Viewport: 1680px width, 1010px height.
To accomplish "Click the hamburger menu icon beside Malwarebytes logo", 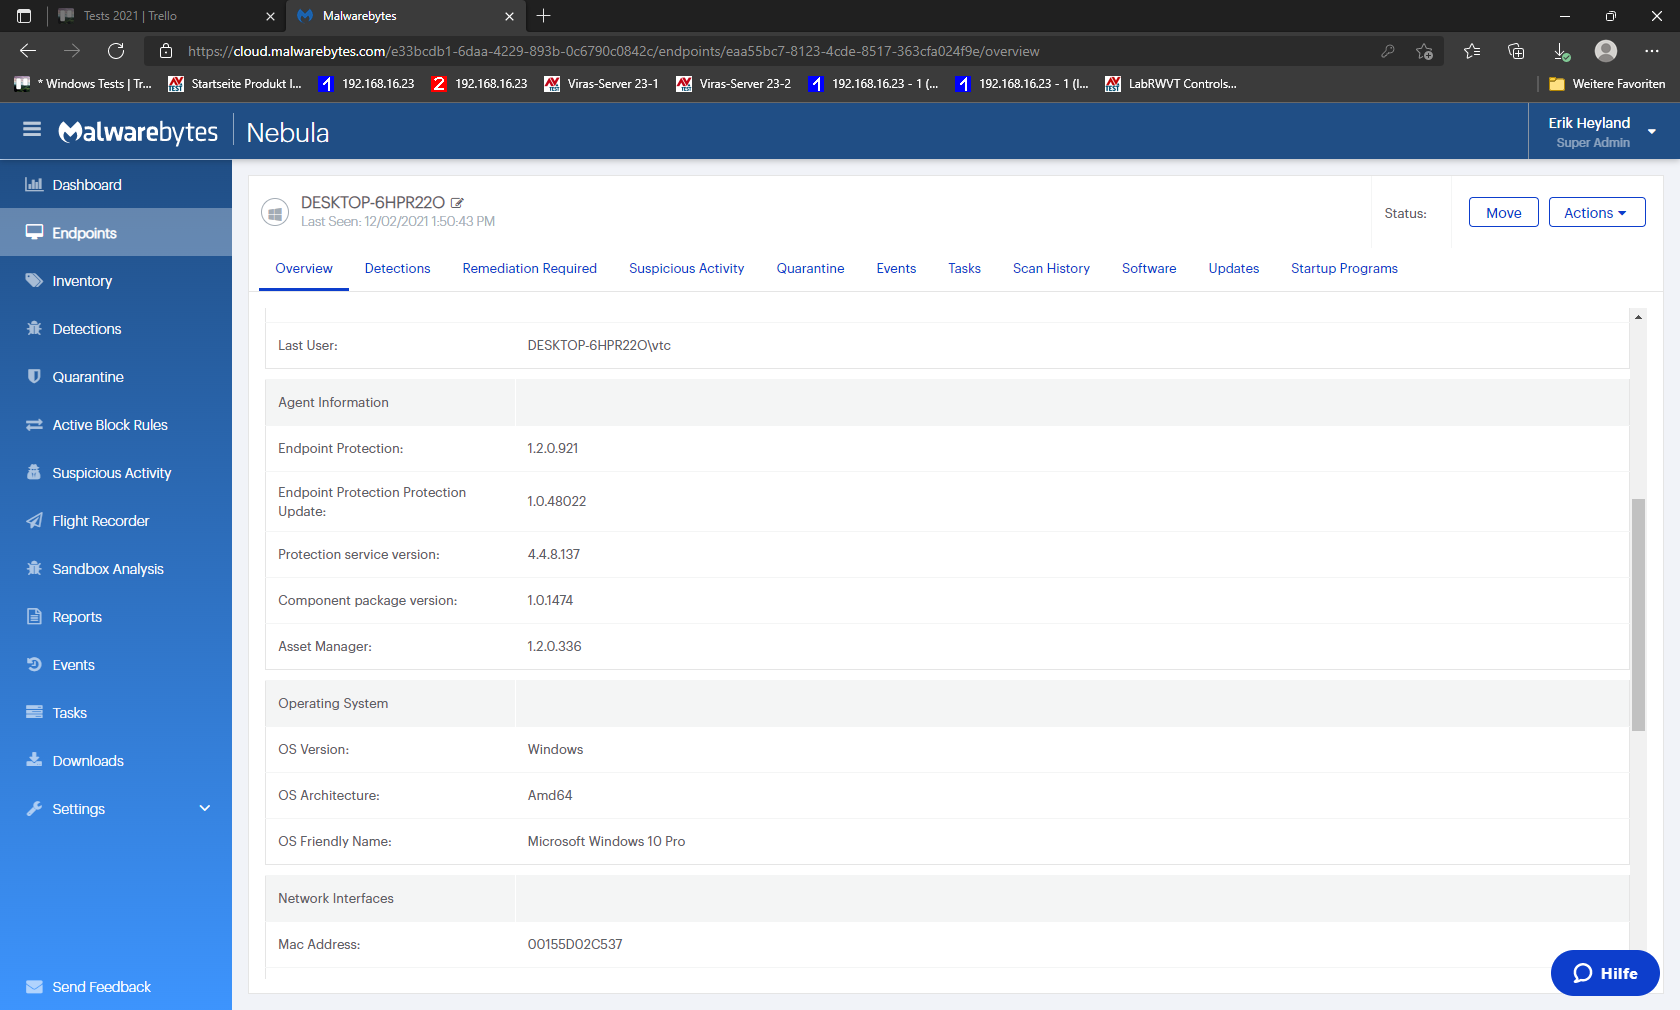I will click(32, 130).
